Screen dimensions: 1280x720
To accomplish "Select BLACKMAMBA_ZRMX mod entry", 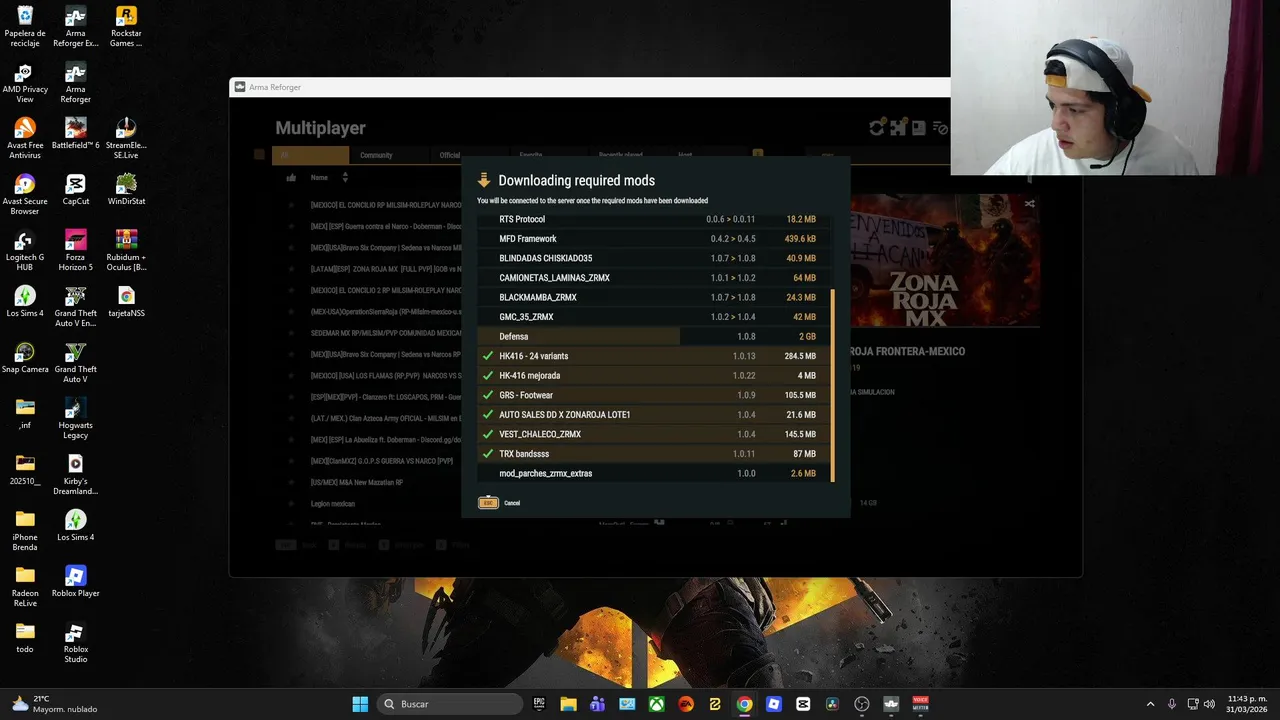I will 651,297.
